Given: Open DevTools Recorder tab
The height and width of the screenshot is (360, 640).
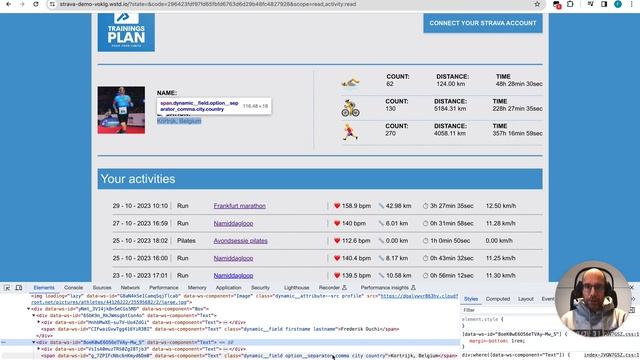Looking at the screenshot, I should coord(332,288).
